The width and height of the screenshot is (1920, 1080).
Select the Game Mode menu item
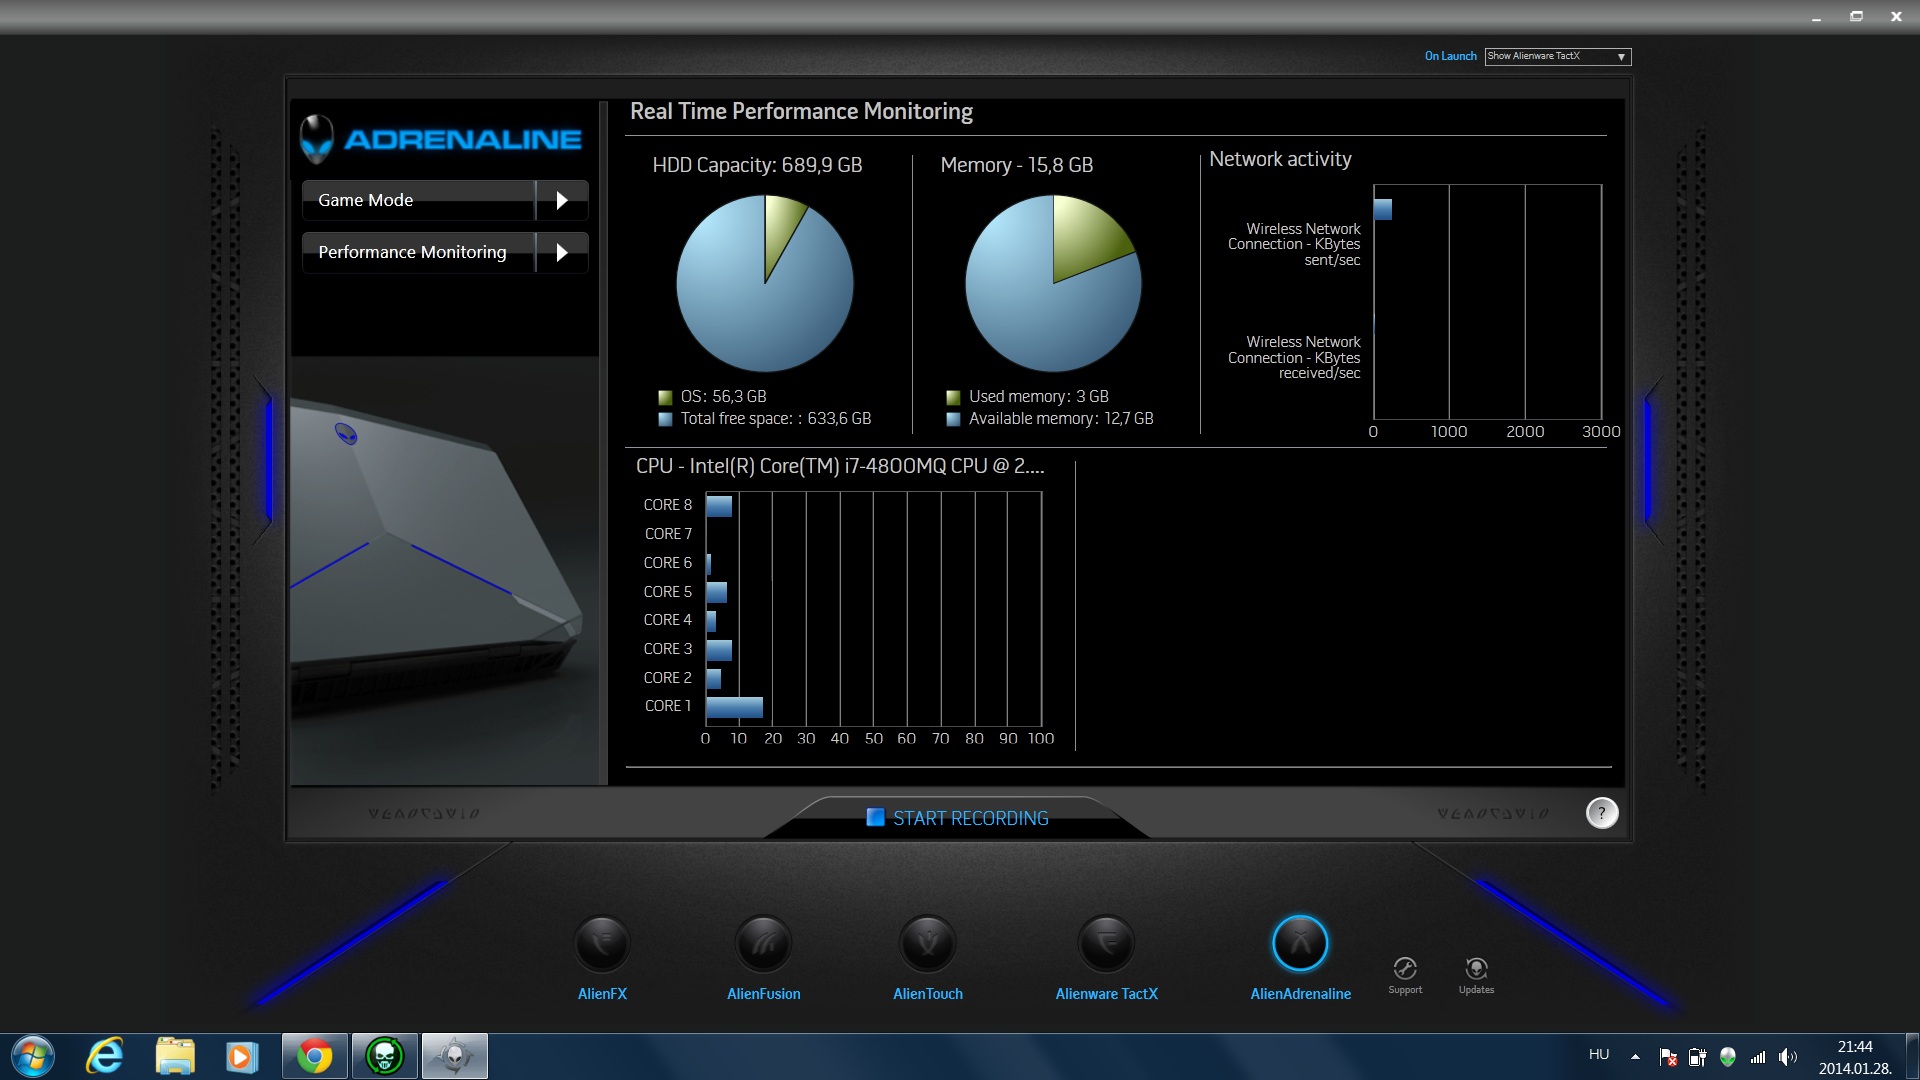point(418,200)
